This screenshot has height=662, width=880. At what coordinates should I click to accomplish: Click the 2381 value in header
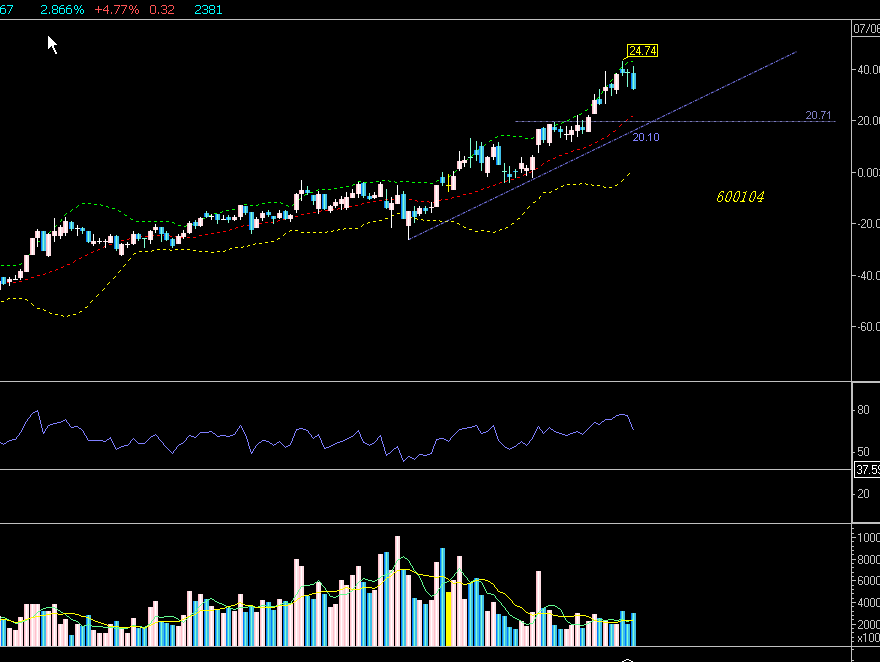(x=208, y=10)
